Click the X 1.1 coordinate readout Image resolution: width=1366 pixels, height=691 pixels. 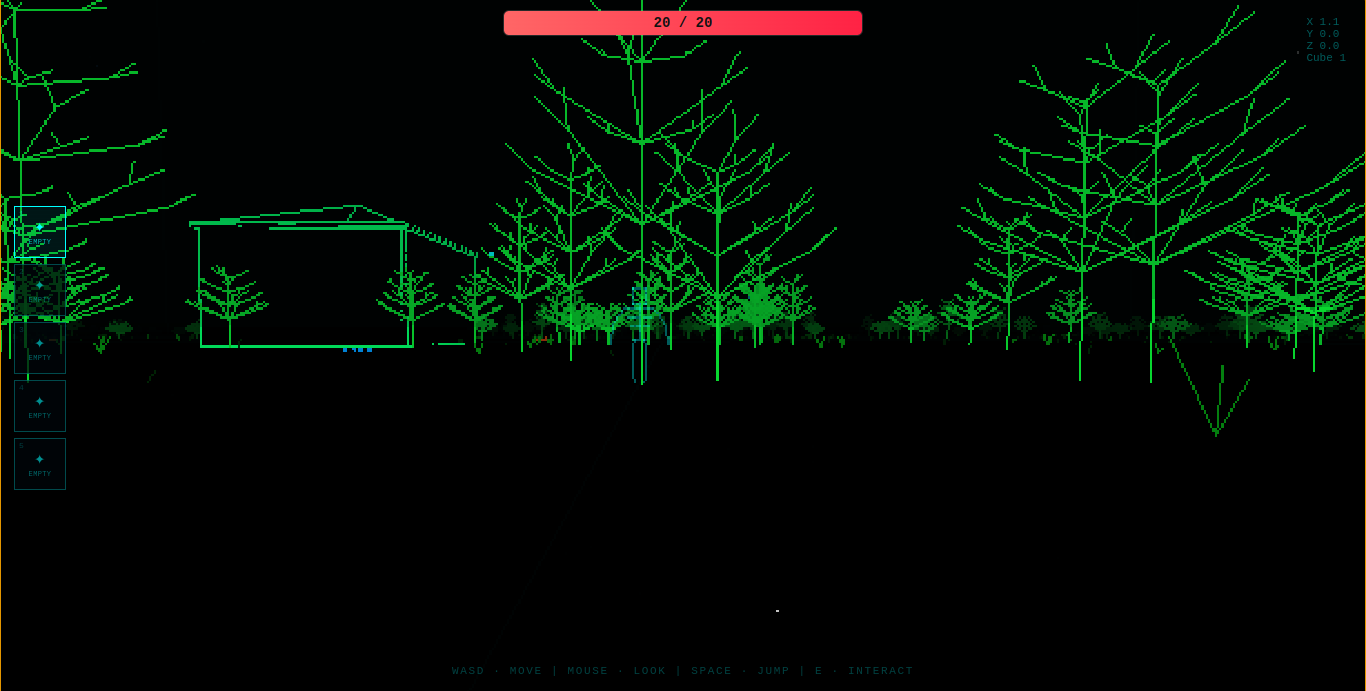click(x=1322, y=22)
